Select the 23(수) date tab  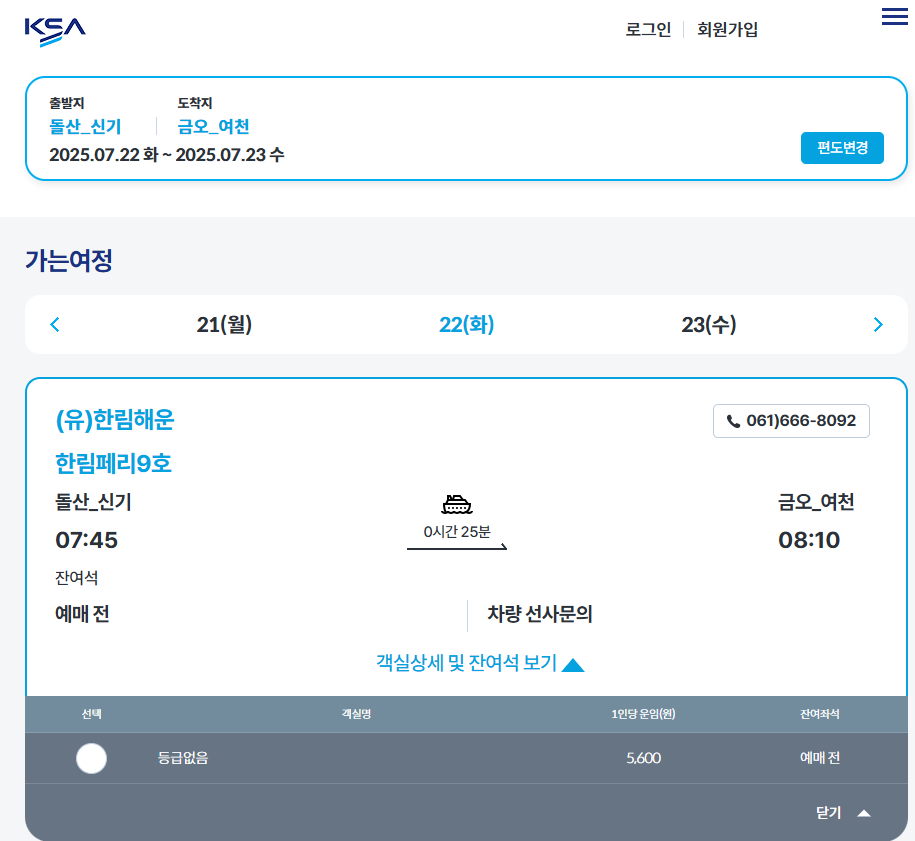tap(708, 324)
